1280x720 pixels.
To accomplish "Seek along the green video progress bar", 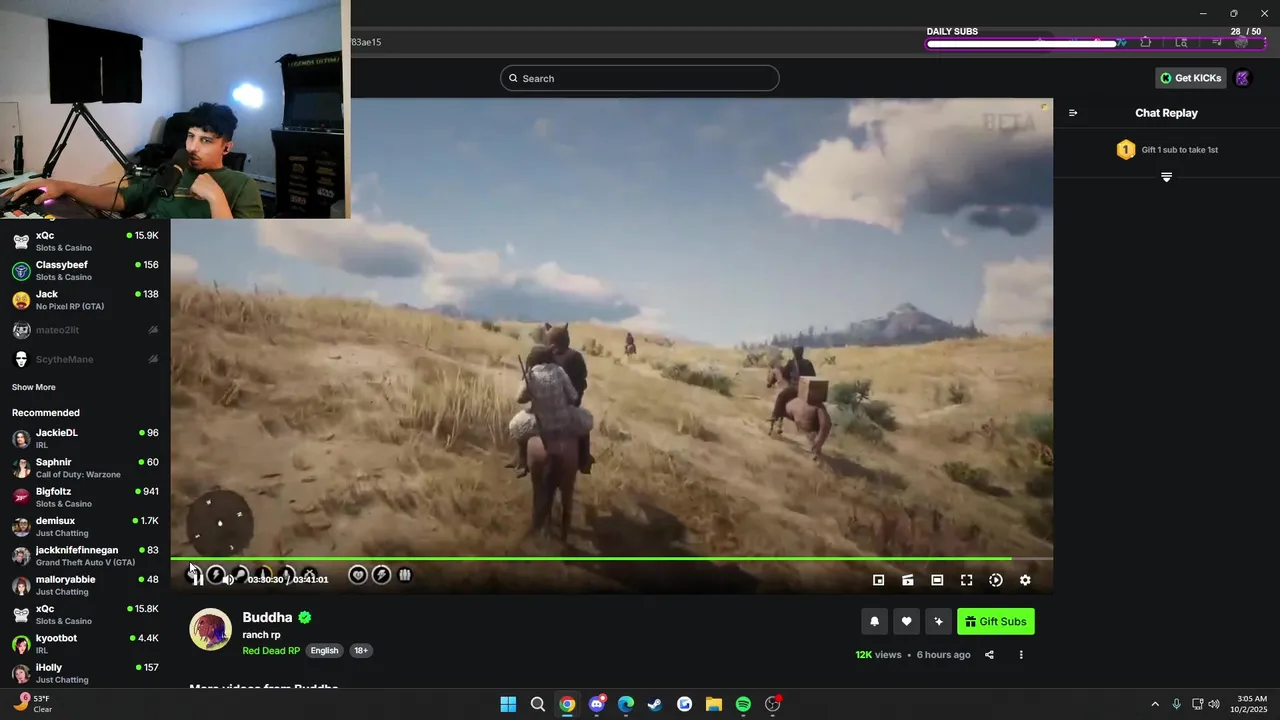I will coord(612,558).
